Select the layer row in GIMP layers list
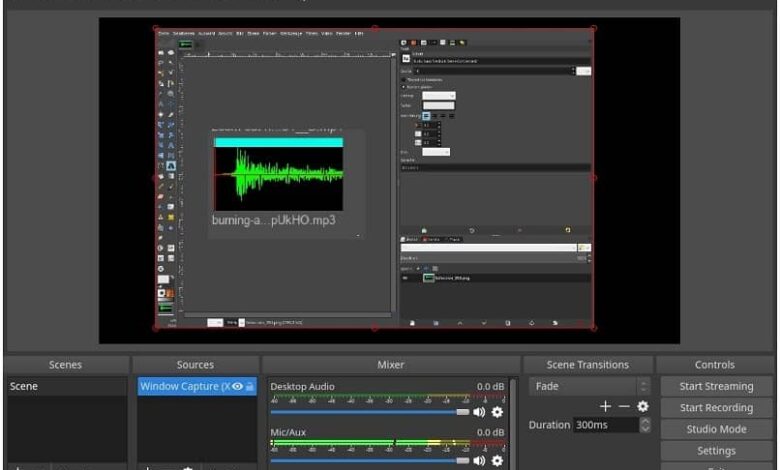The height and width of the screenshot is (470, 780). point(495,278)
